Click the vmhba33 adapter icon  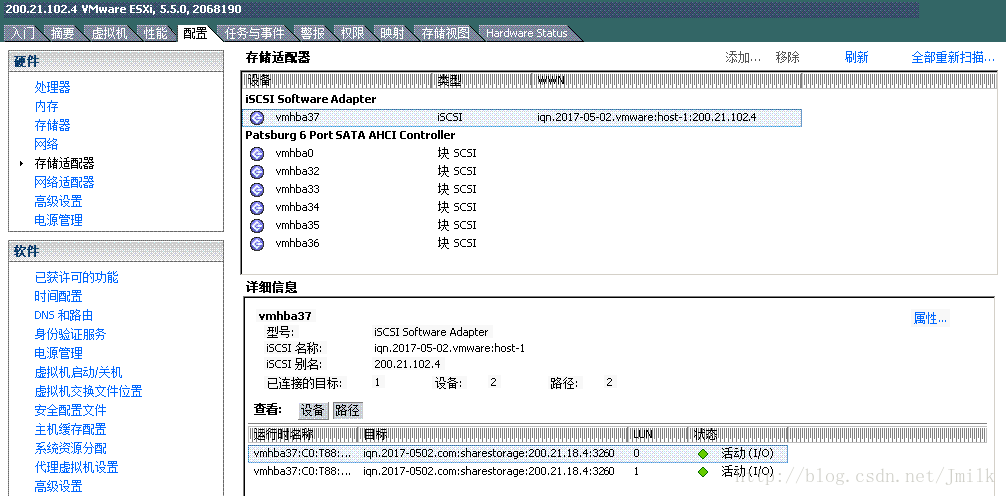click(257, 189)
